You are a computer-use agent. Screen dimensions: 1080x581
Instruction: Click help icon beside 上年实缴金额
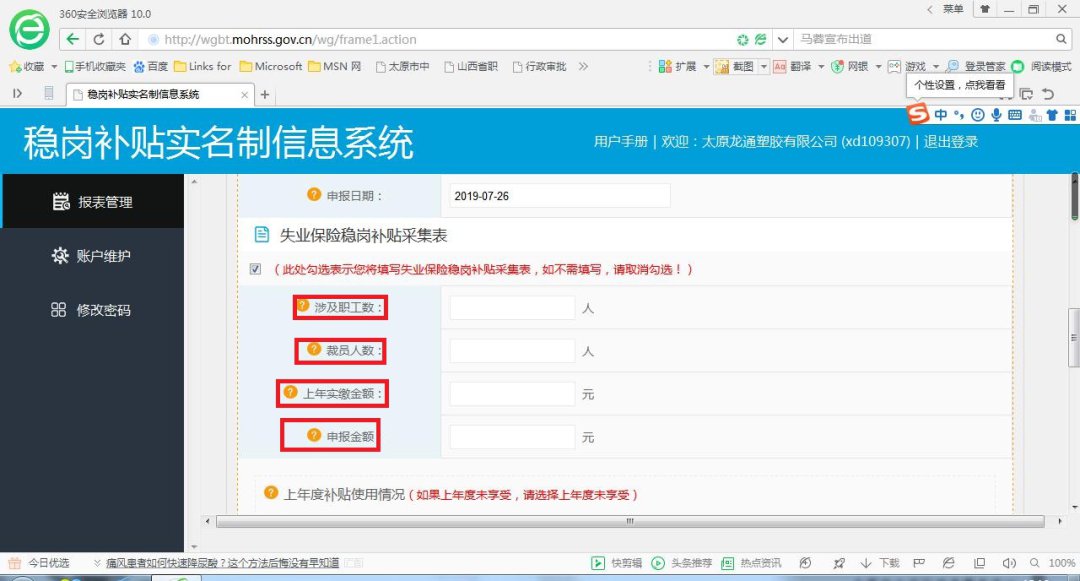pos(291,392)
